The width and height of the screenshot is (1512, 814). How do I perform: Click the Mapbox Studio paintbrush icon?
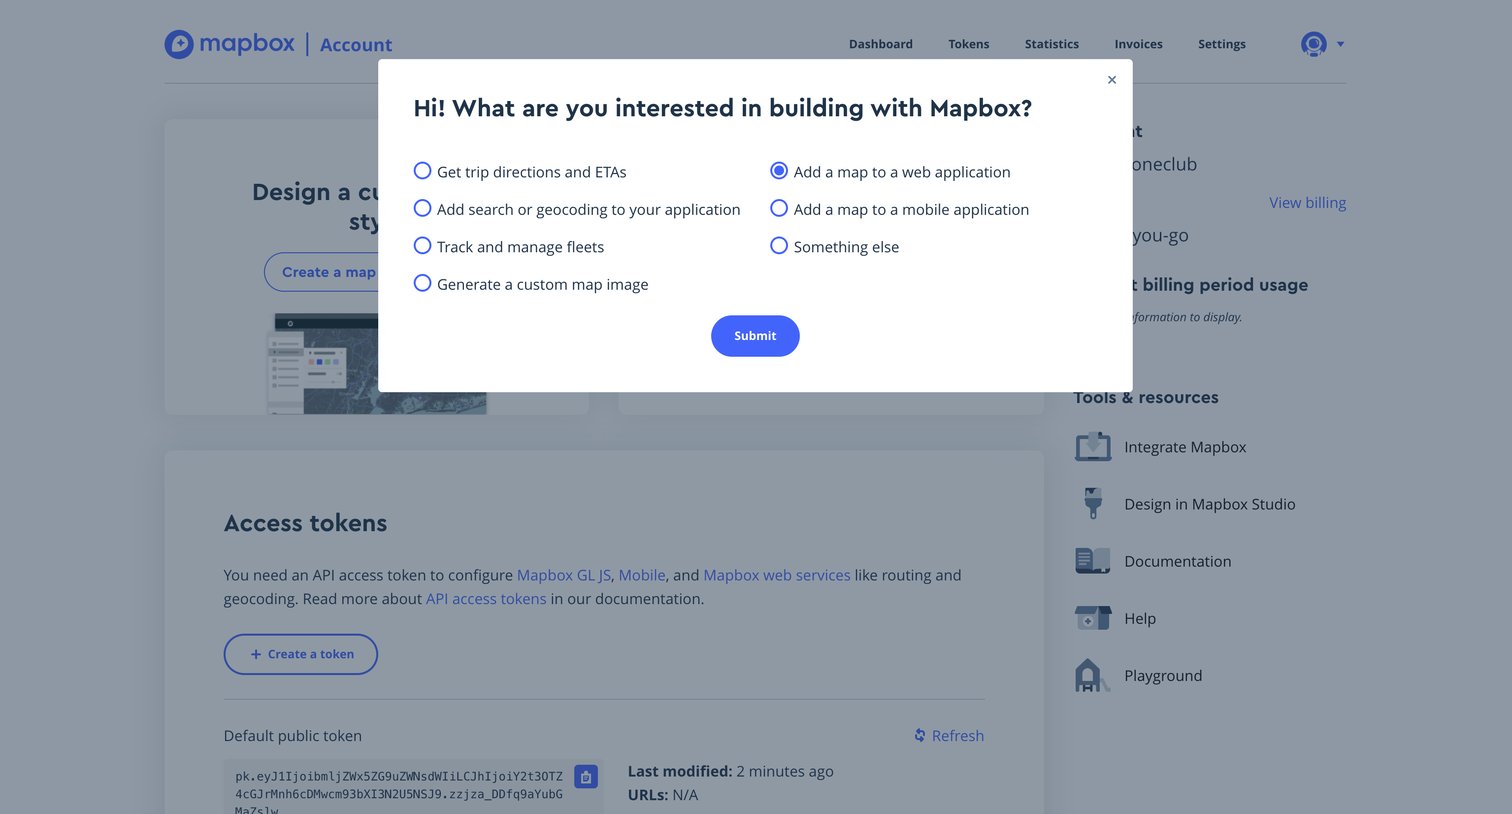click(1093, 503)
